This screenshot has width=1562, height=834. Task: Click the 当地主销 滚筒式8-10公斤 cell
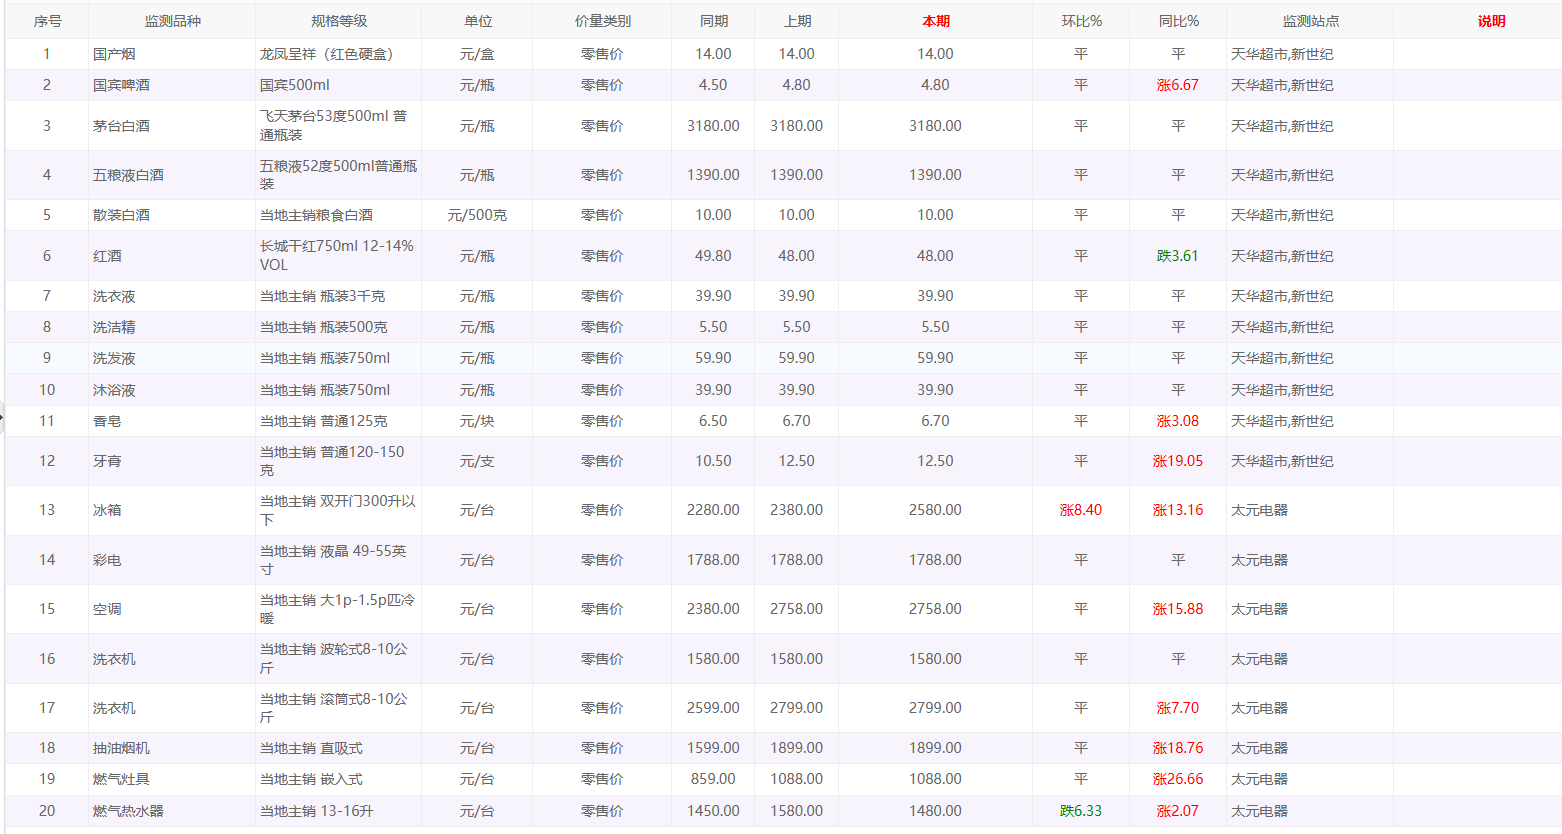coord(338,708)
